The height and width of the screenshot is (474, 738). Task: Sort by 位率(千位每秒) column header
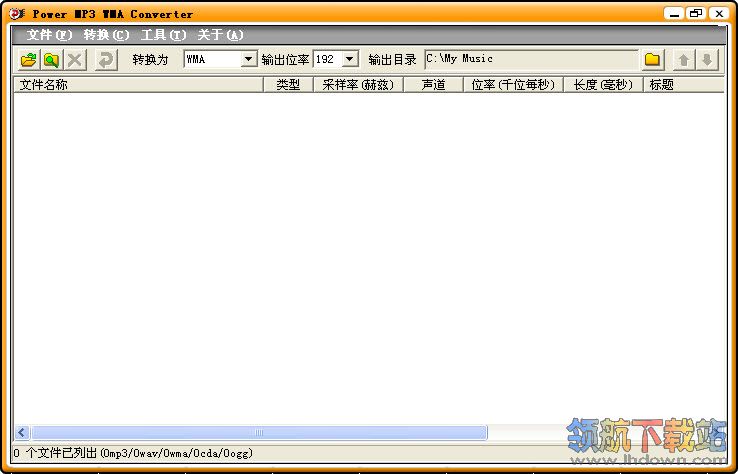click(513, 85)
